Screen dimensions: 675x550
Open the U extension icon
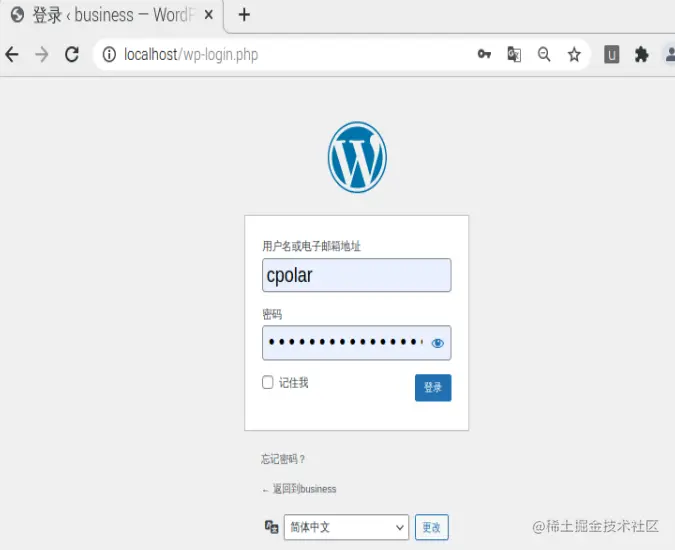(612, 55)
